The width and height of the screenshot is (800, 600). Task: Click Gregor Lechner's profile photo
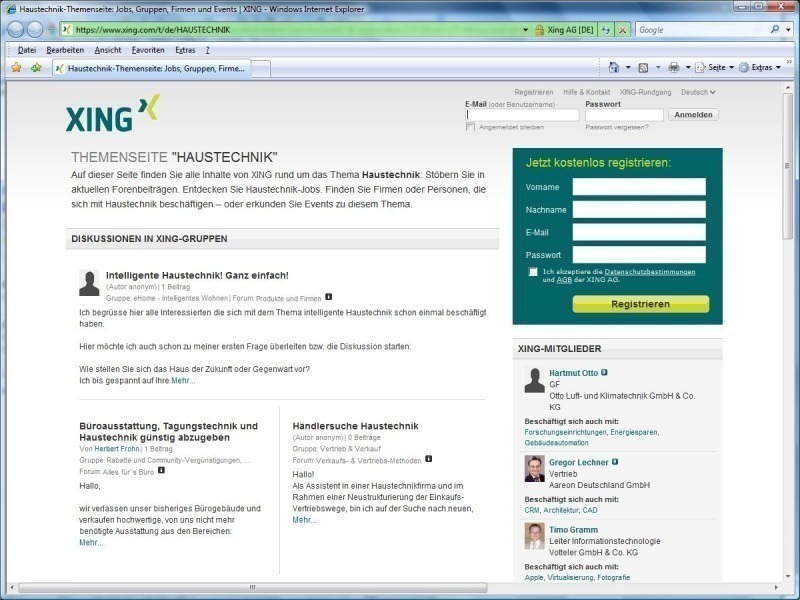tap(535, 469)
